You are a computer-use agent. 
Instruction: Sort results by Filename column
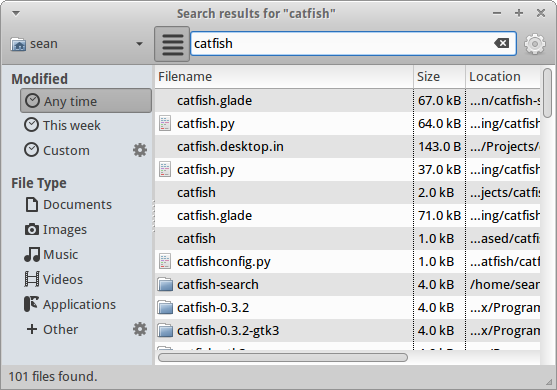pos(284,77)
